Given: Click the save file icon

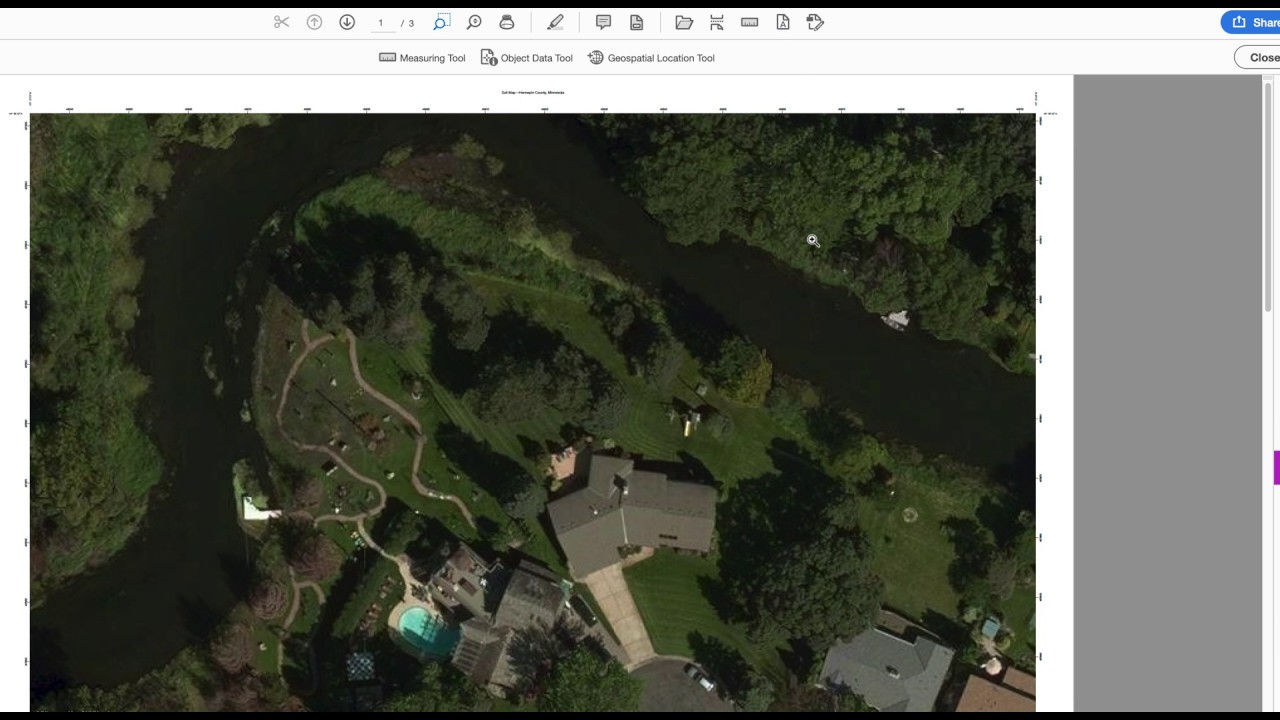Looking at the screenshot, I should (x=636, y=22).
